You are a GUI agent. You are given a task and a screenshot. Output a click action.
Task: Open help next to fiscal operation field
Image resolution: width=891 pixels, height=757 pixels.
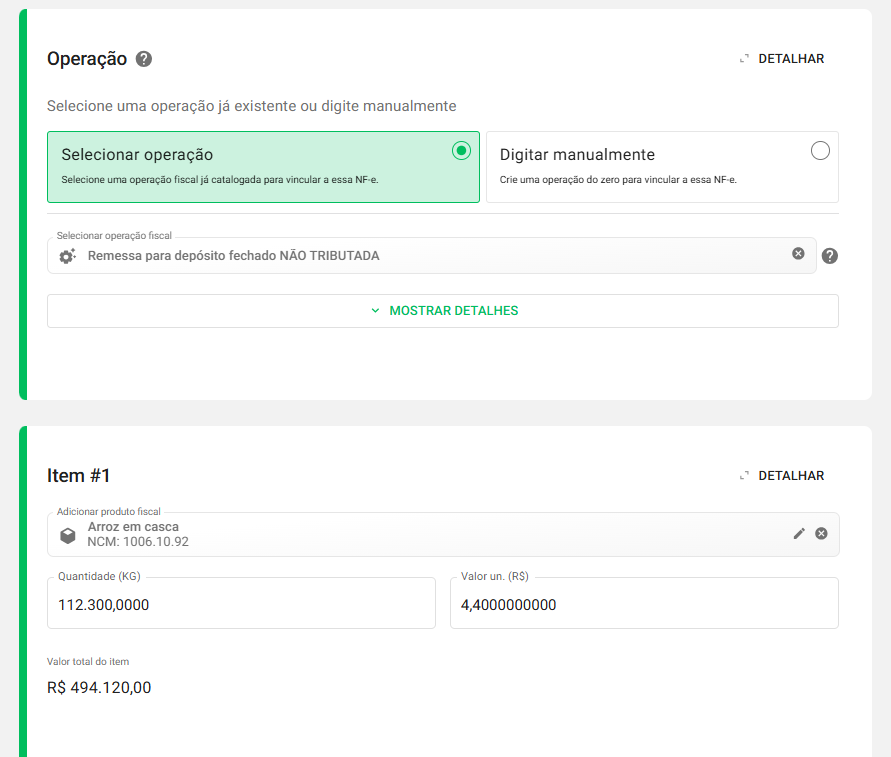point(829,256)
